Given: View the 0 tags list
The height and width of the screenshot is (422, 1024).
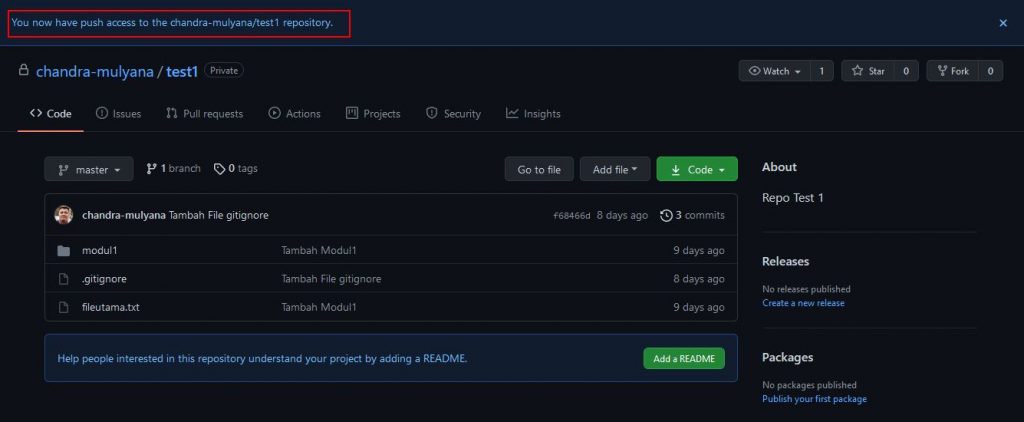Looking at the screenshot, I should pos(236,169).
